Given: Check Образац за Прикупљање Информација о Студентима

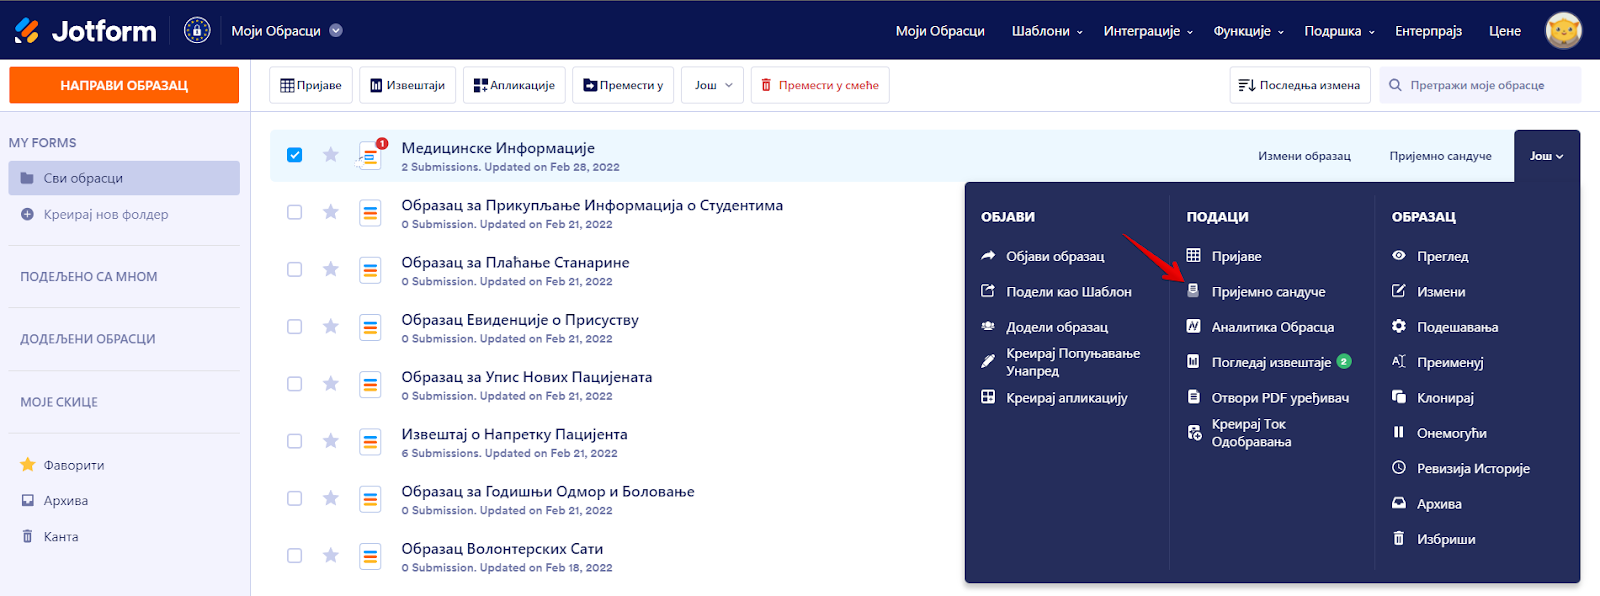Looking at the screenshot, I should coord(294,212).
